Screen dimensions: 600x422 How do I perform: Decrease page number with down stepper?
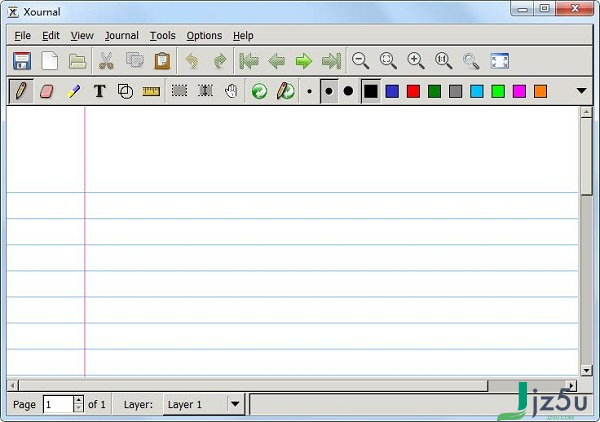click(78, 409)
